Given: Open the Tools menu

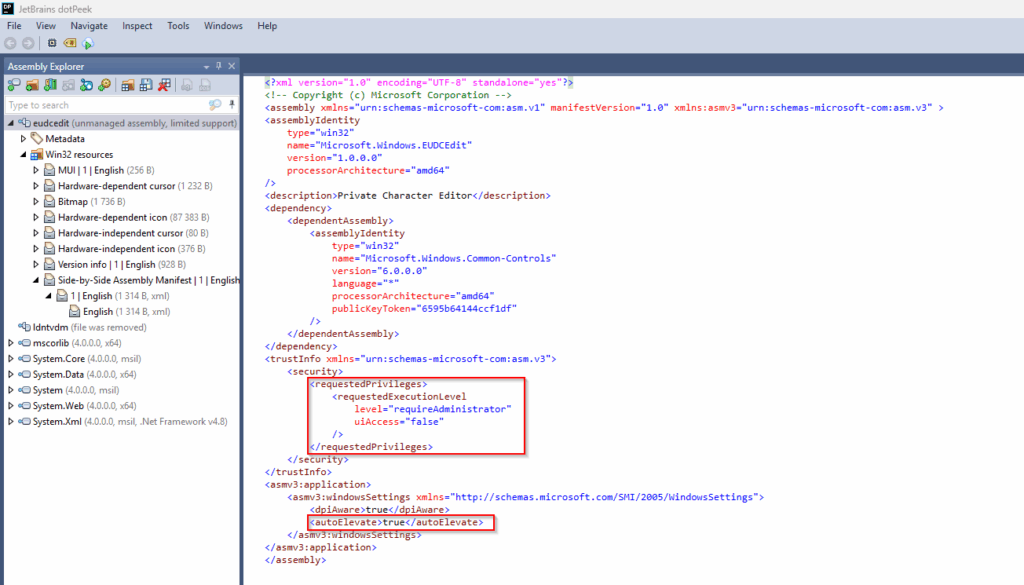Looking at the screenshot, I should (178, 25).
